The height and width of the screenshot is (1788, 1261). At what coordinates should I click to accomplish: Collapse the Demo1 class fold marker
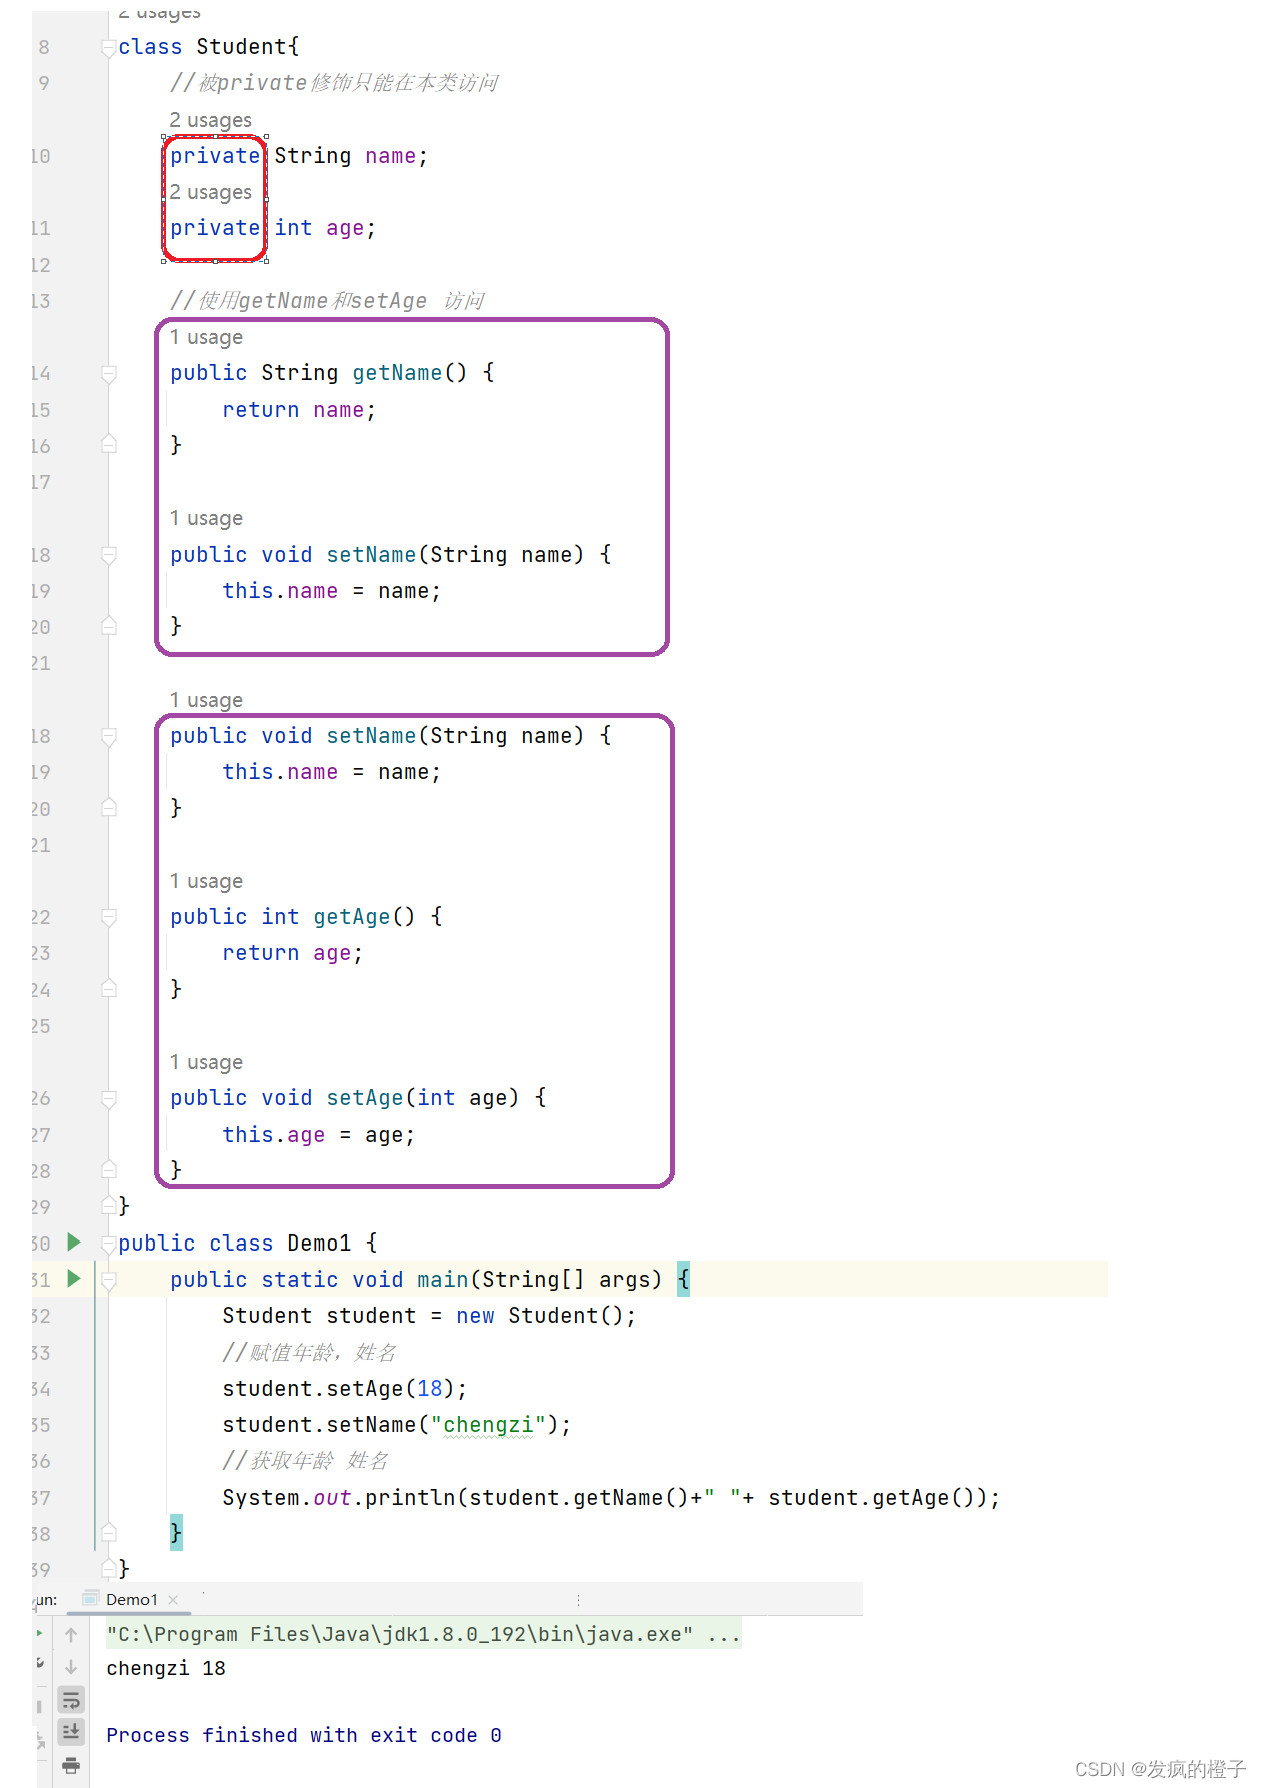(x=109, y=1244)
